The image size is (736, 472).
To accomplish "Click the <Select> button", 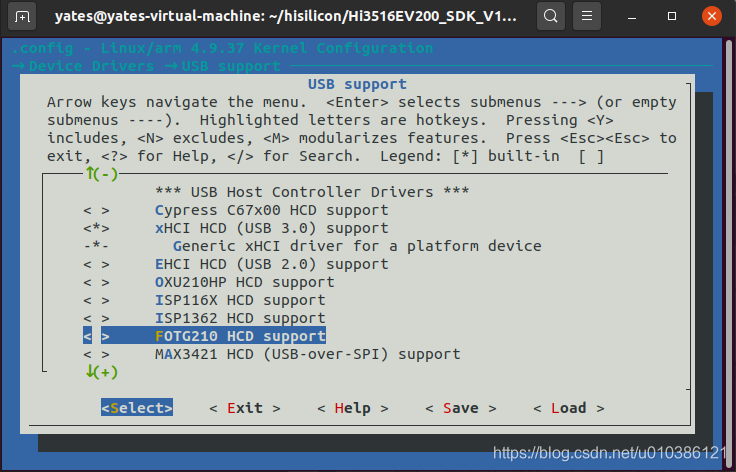I will 137,408.
